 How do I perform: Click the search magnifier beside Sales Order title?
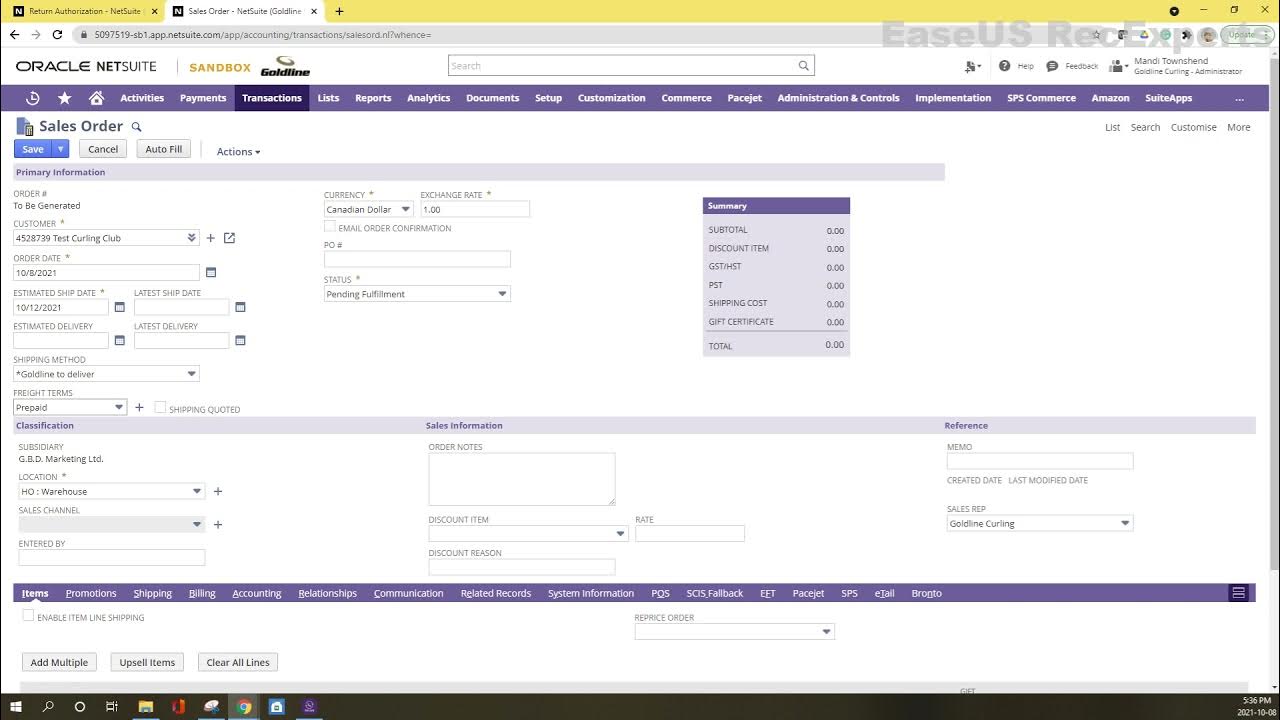click(x=137, y=127)
